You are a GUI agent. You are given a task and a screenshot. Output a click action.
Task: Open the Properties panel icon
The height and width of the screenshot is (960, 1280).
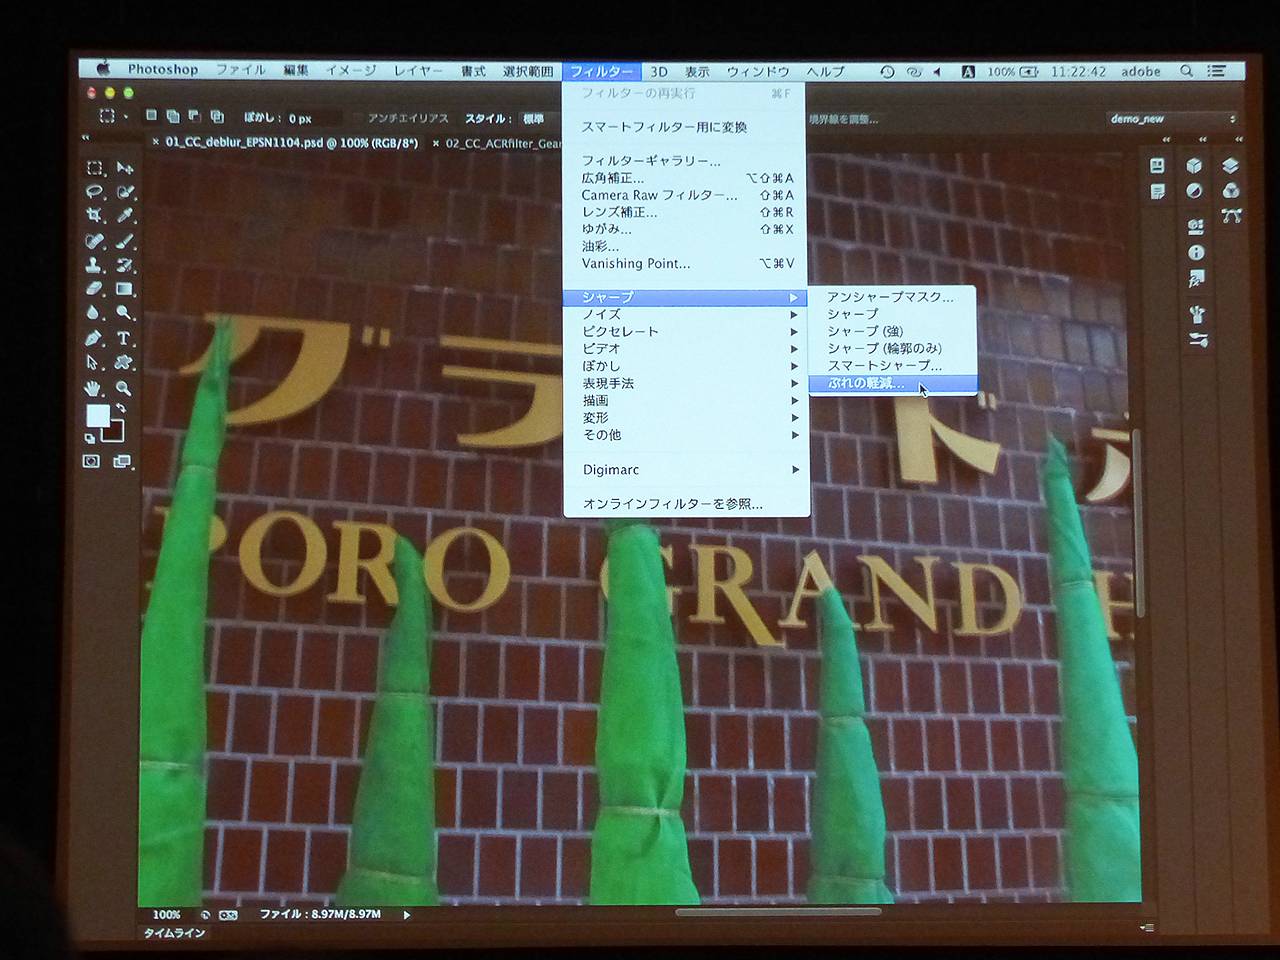tap(1157, 166)
